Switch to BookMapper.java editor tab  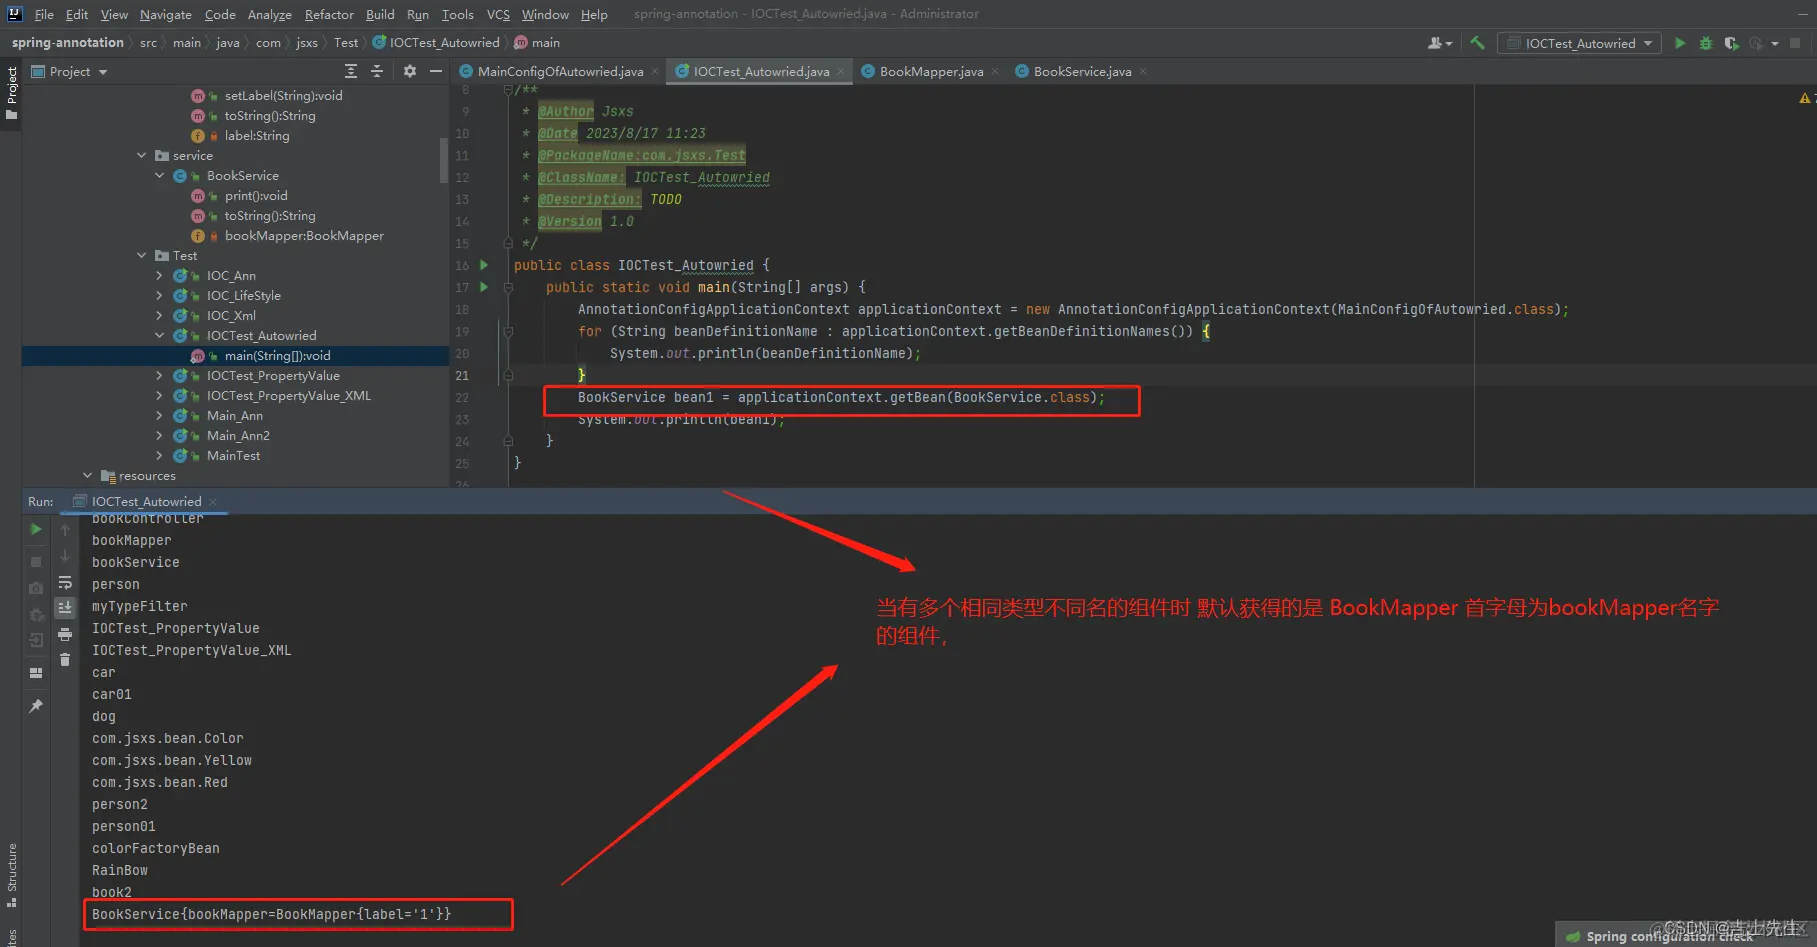tap(931, 71)
